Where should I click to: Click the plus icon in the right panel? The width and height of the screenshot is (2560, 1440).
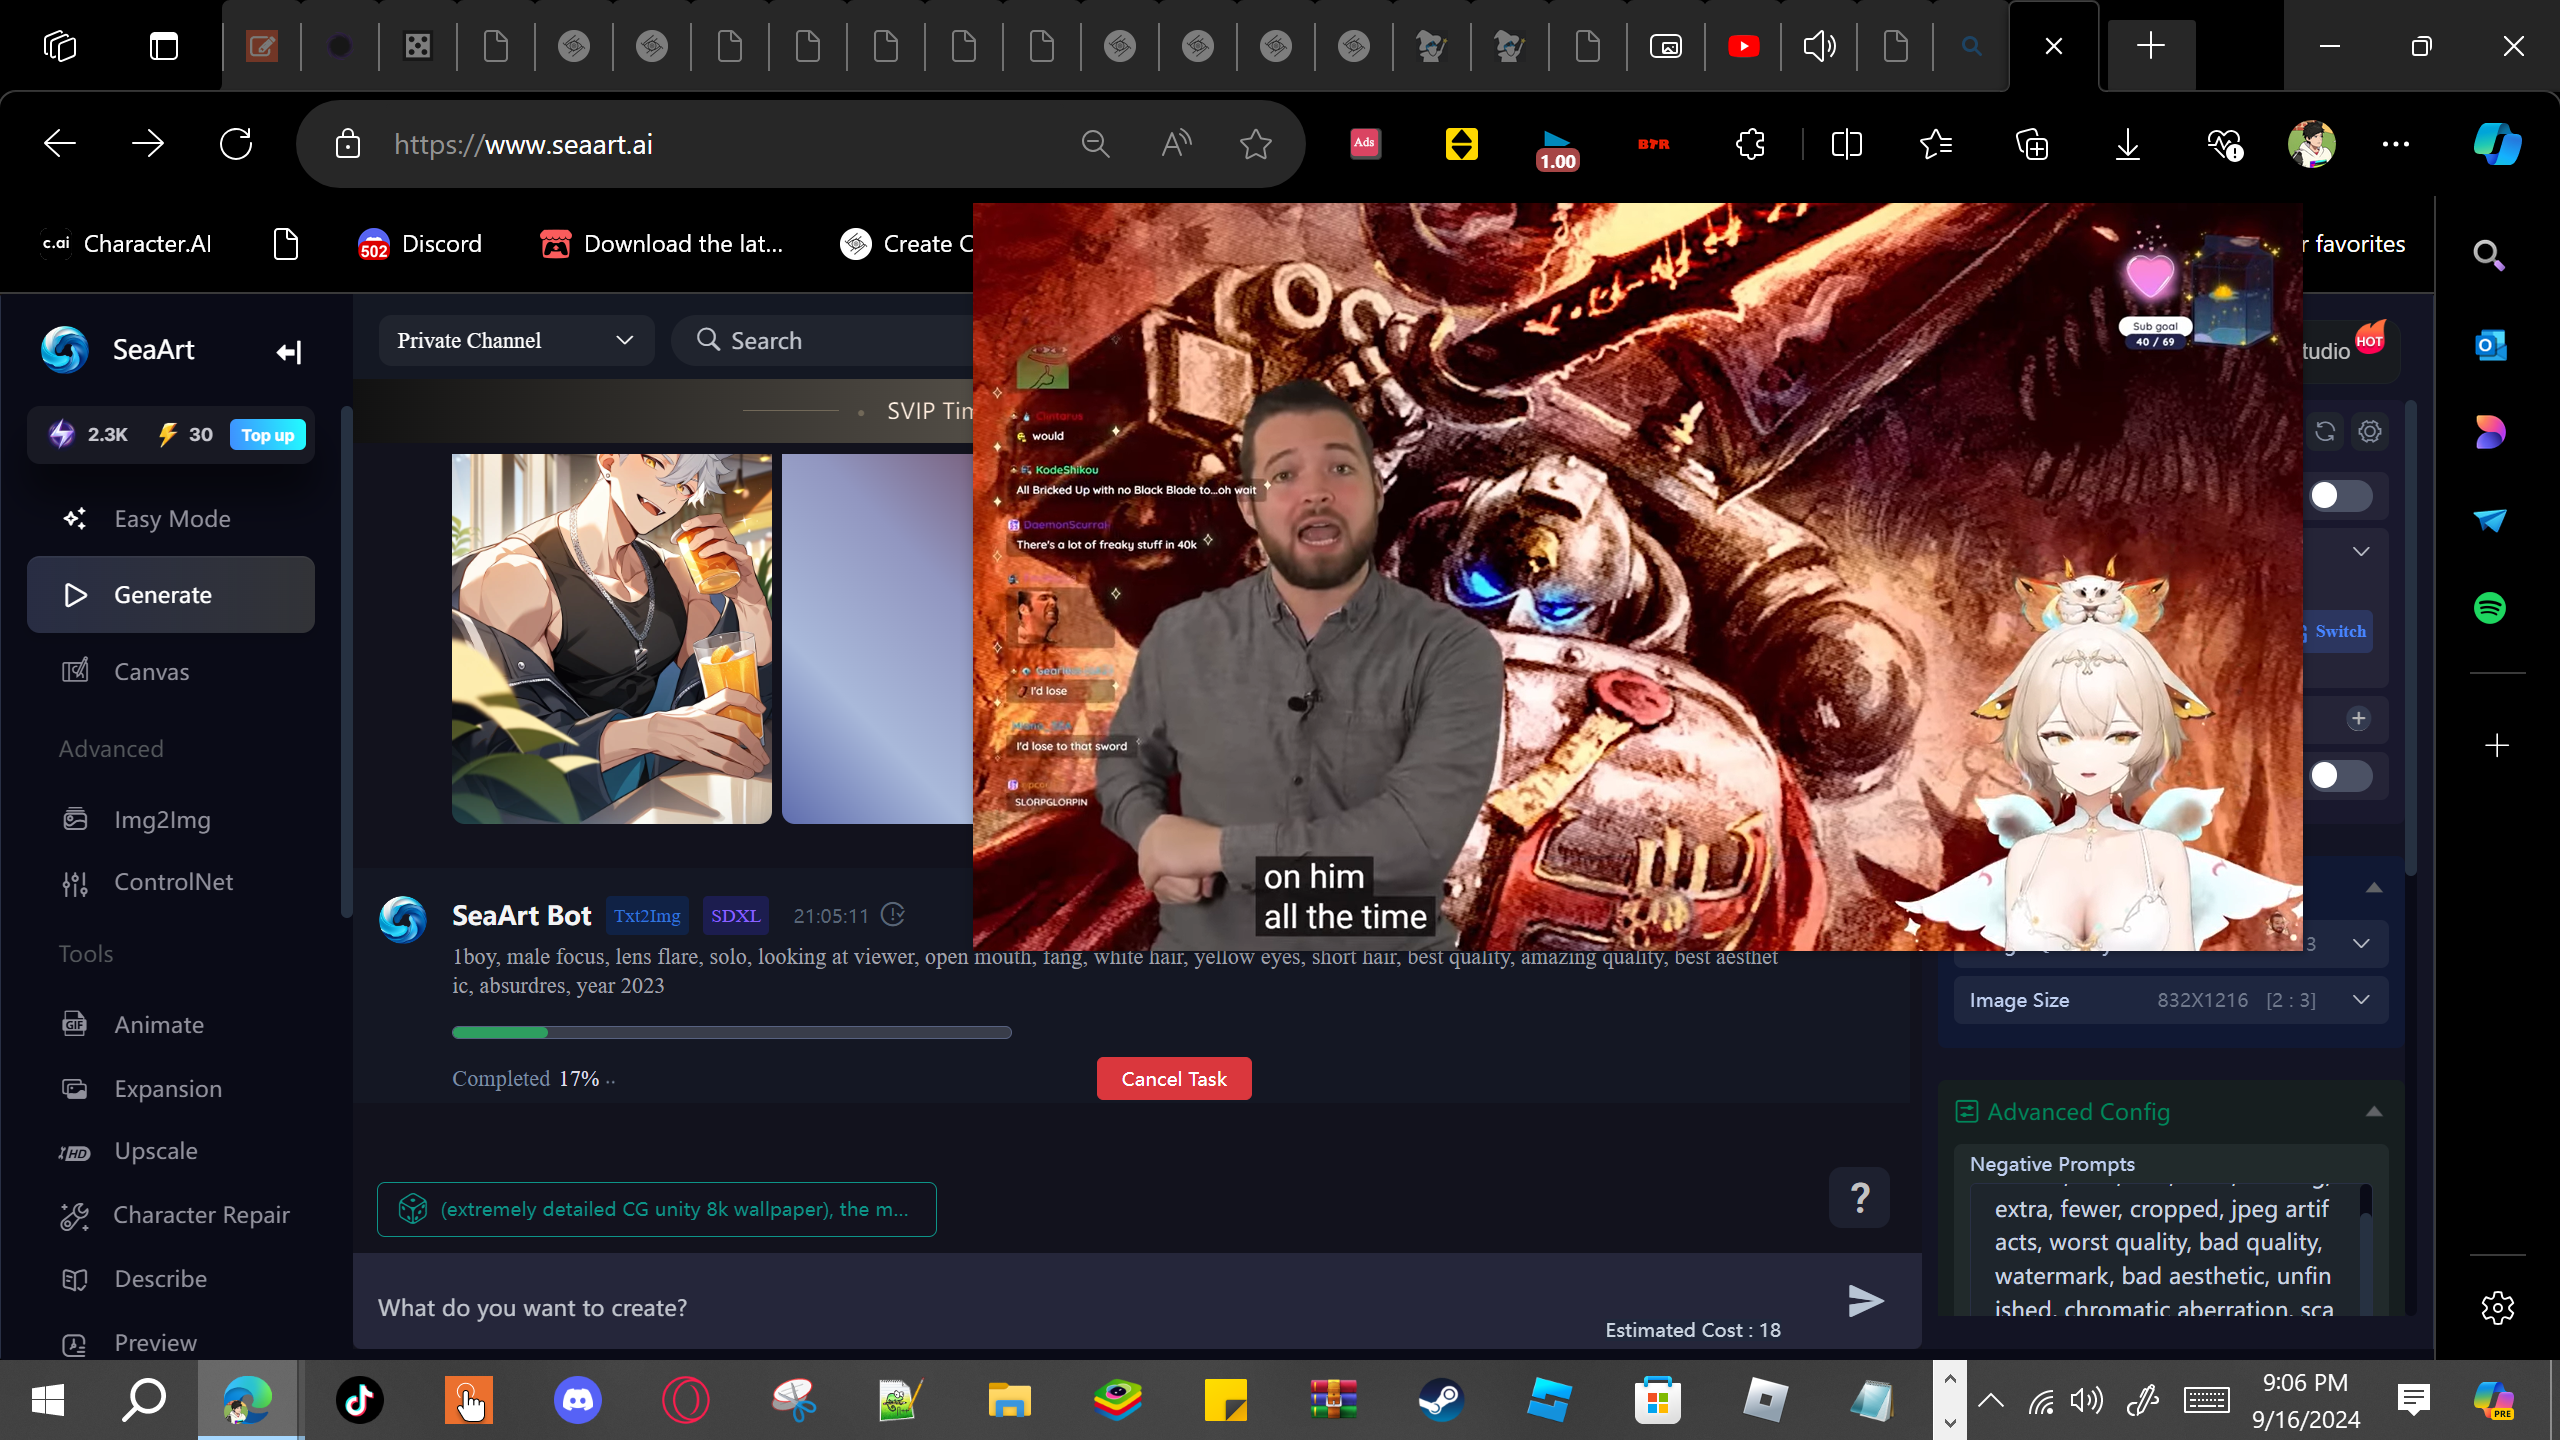pos(2359,719)
